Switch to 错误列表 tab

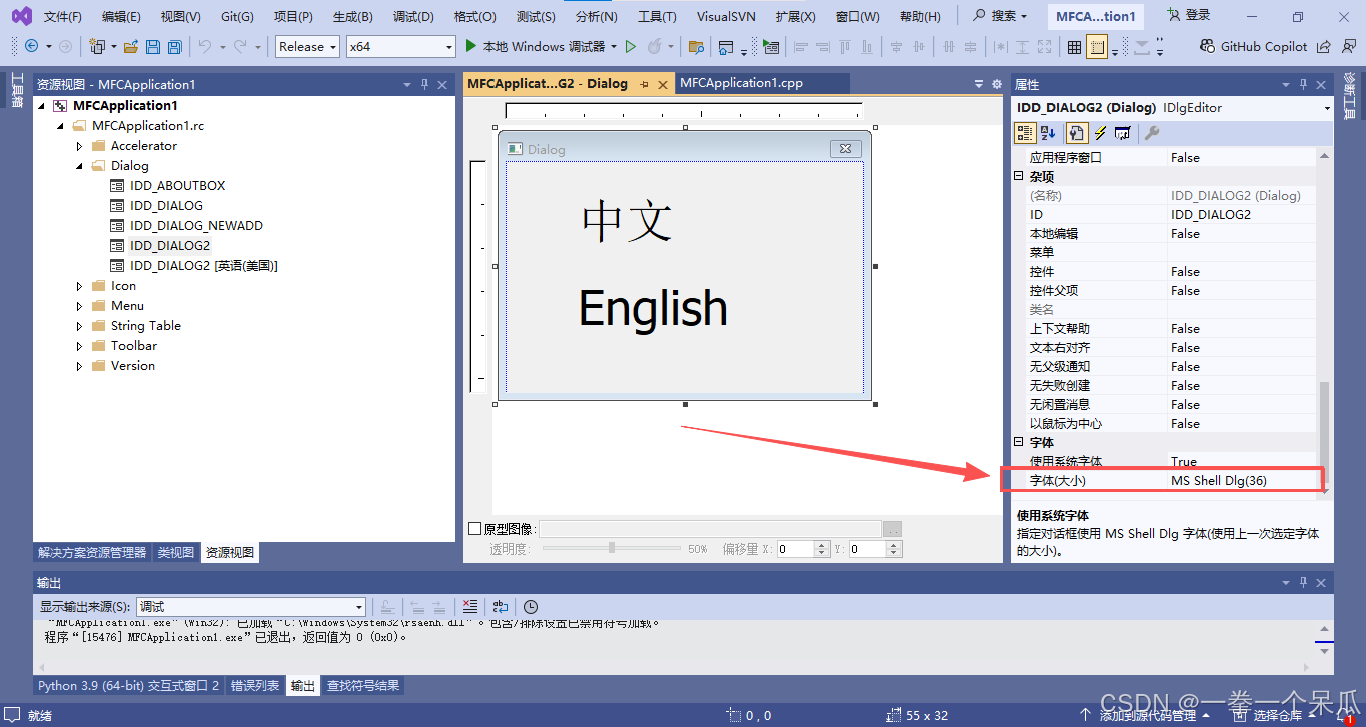pos(254,686)
